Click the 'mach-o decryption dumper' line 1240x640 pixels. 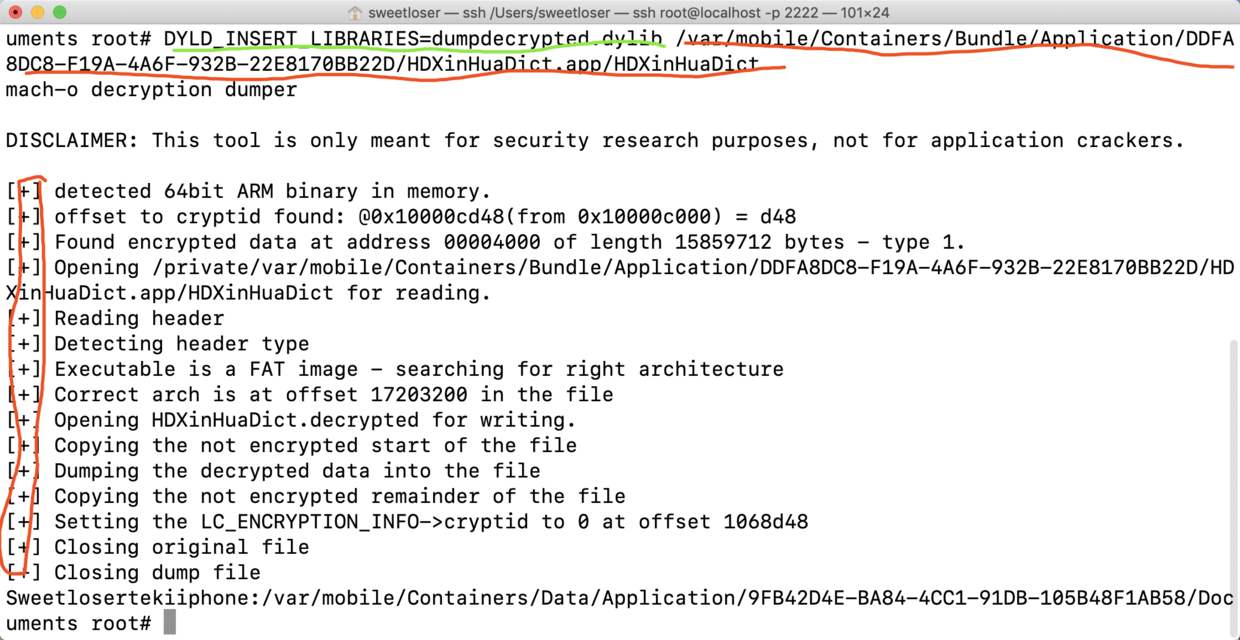(x=151, y=90)
